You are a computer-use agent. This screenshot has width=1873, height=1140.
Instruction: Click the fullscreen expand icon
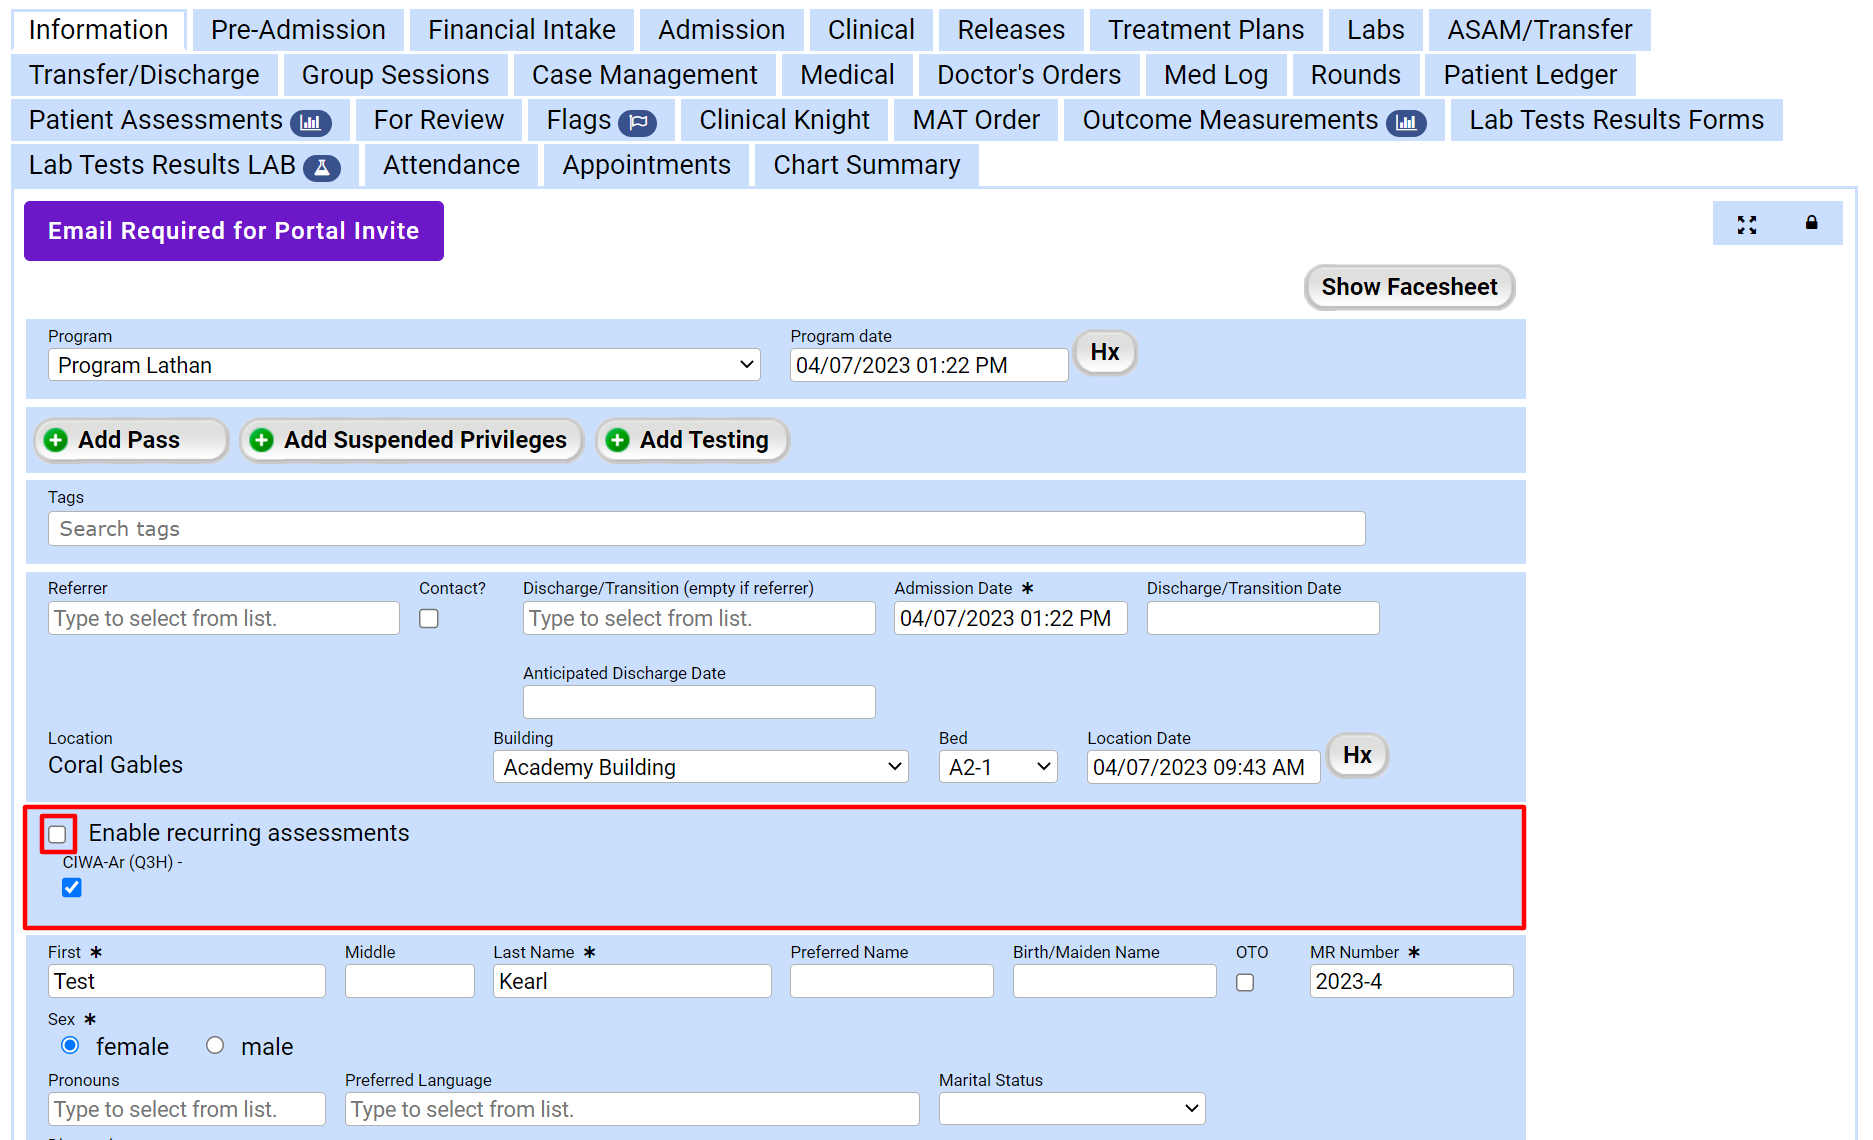click(x=1746, y=225)
